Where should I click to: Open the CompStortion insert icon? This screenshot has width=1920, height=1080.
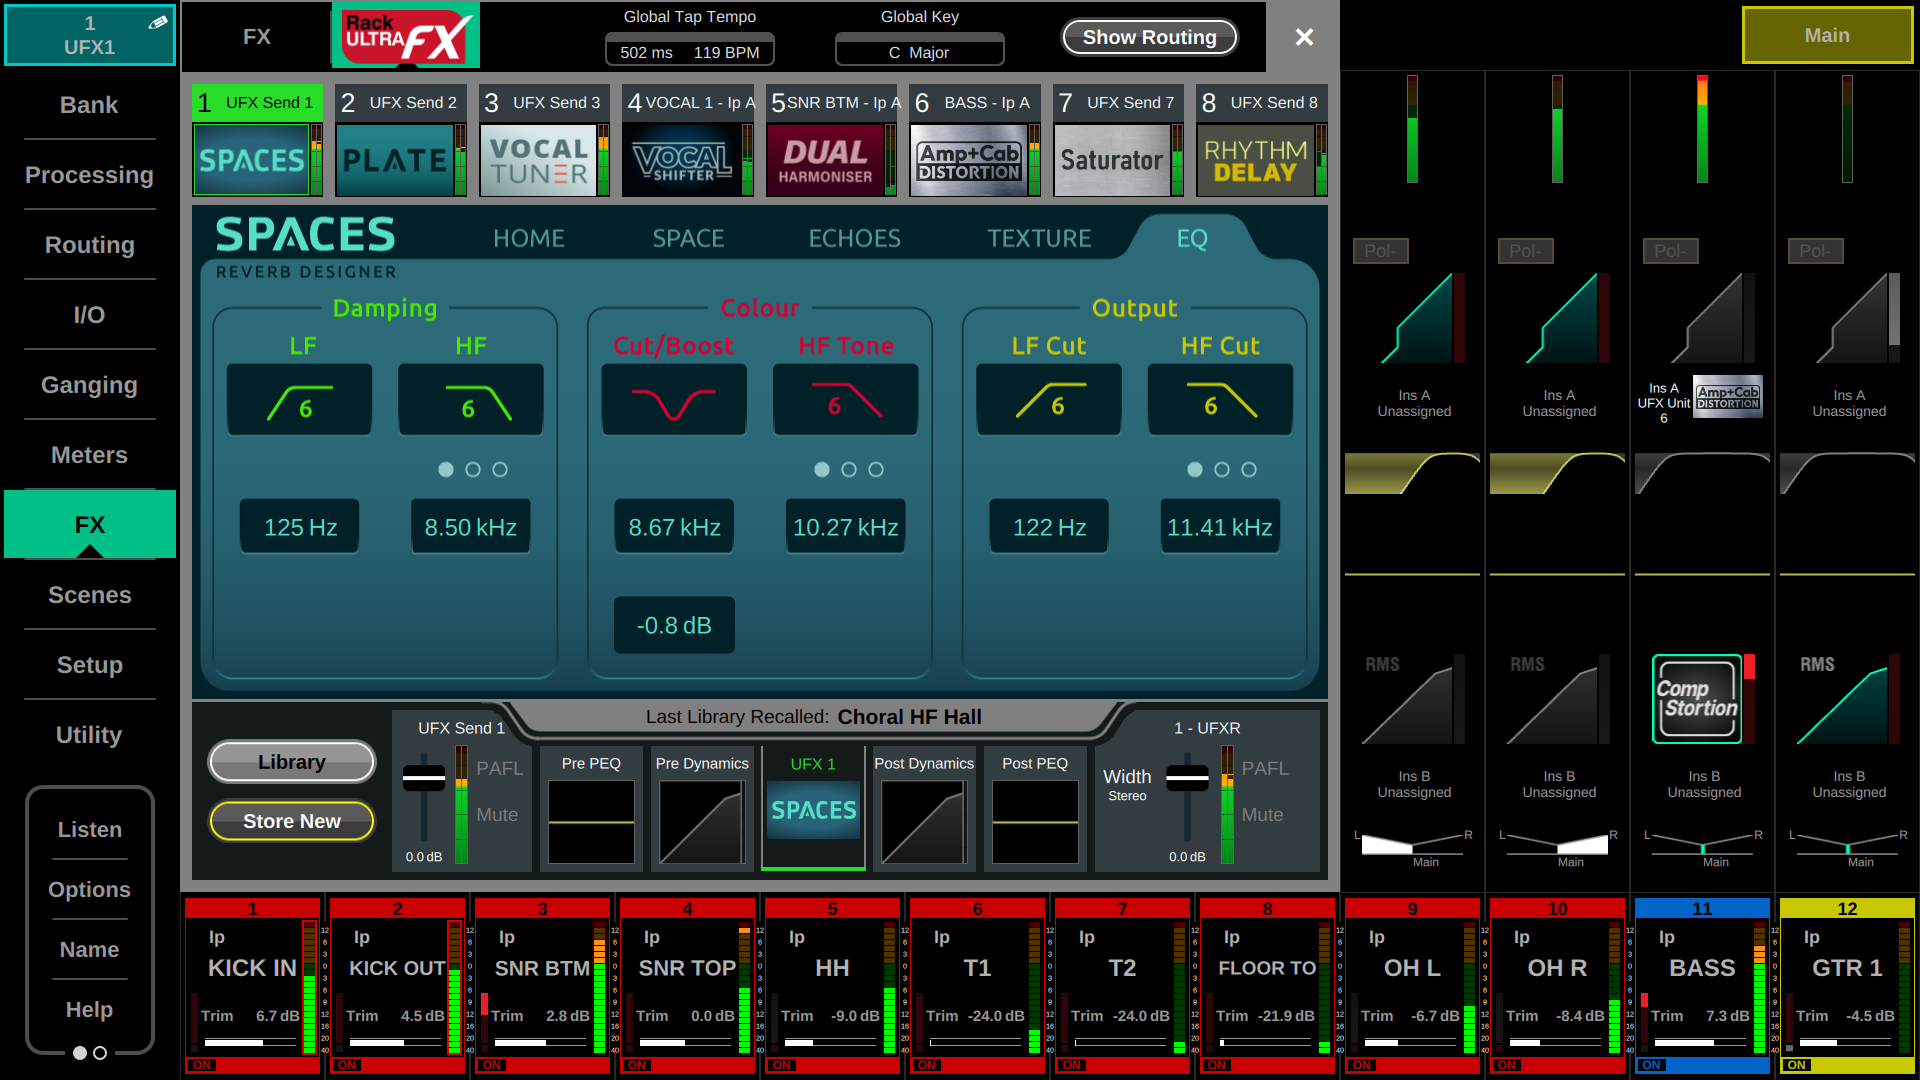[x=1697, y=699]
